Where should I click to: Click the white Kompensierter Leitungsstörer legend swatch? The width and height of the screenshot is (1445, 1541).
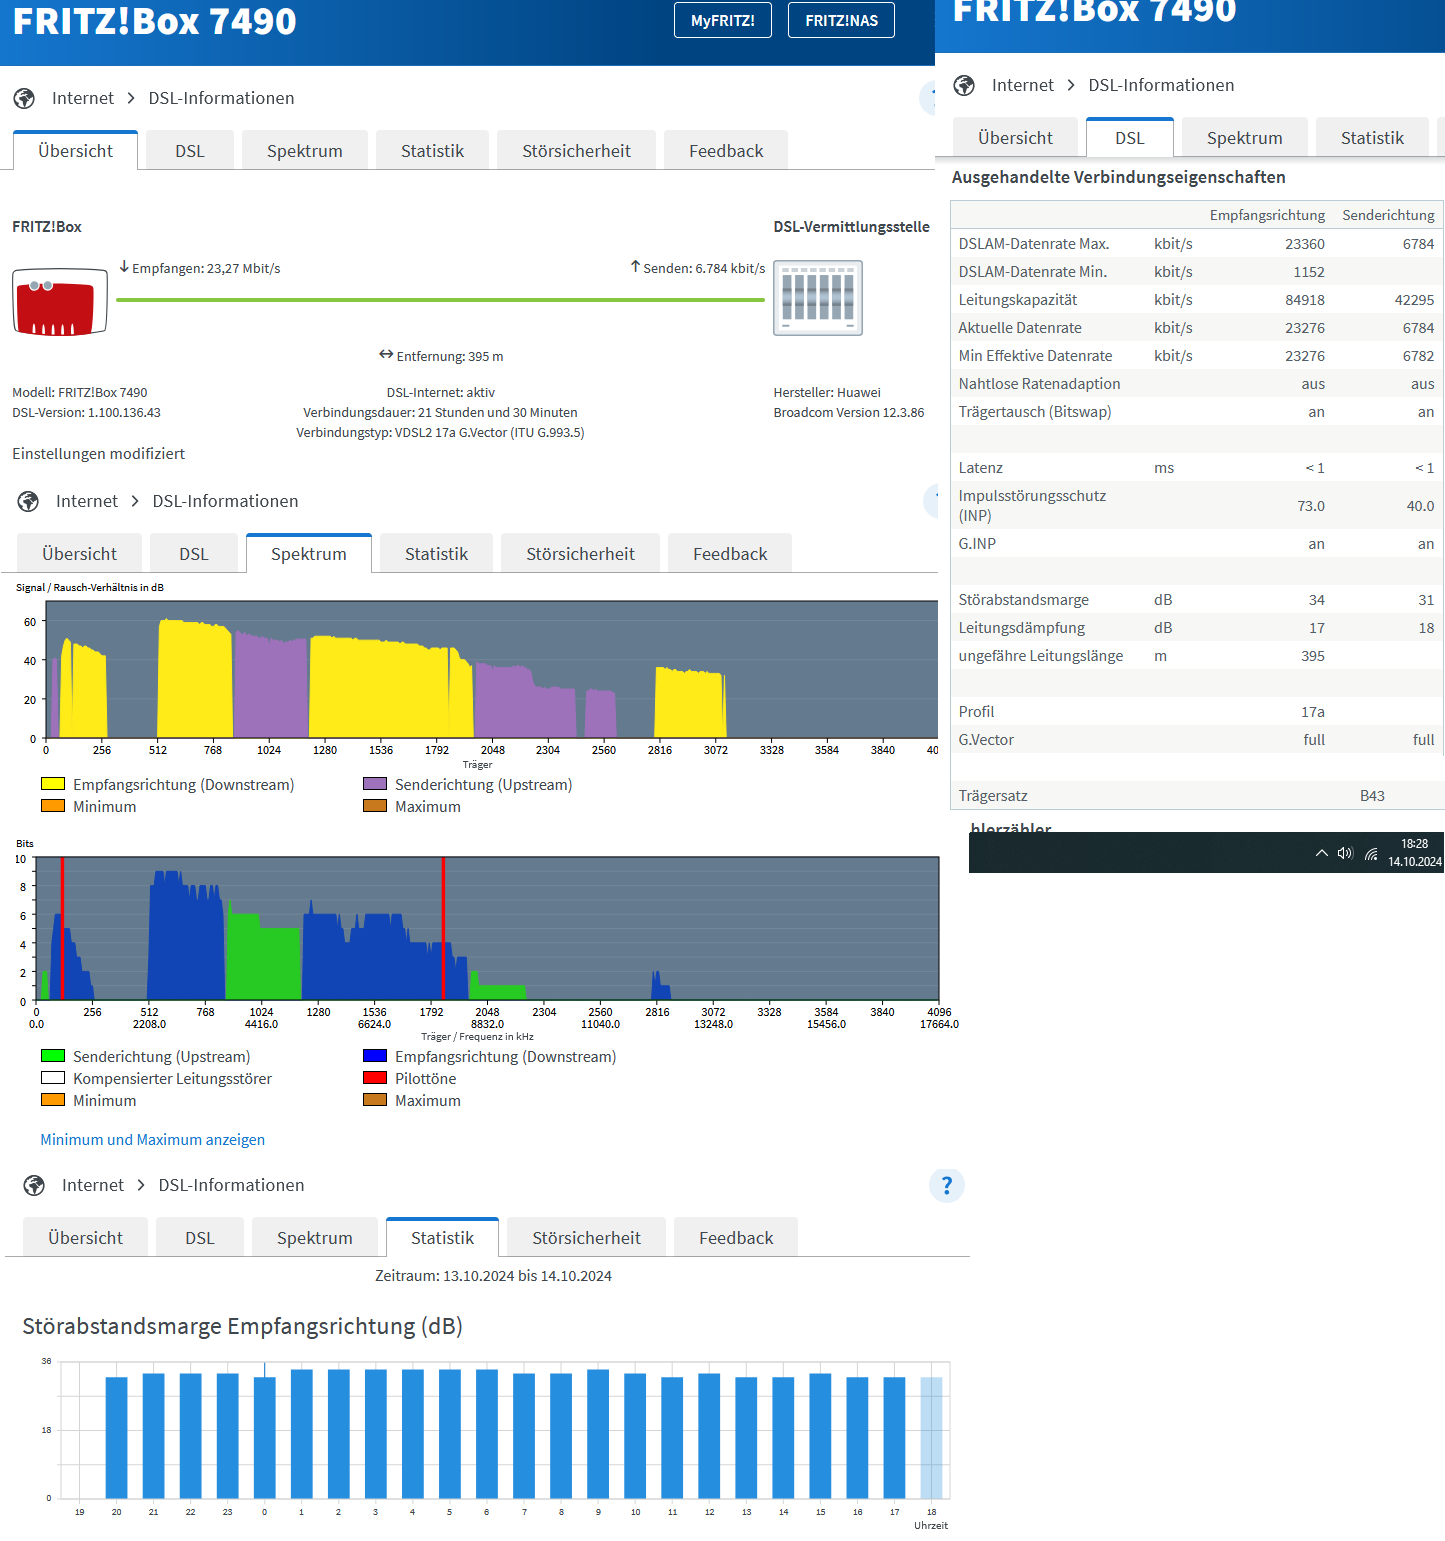[53, 1078]
